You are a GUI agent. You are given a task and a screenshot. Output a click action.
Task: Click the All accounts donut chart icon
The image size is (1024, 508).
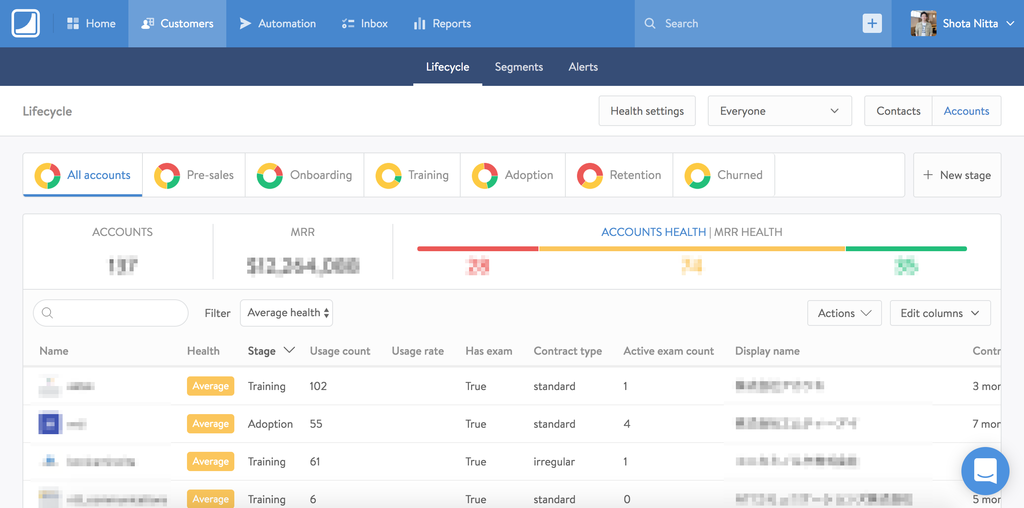pos(48,175)
